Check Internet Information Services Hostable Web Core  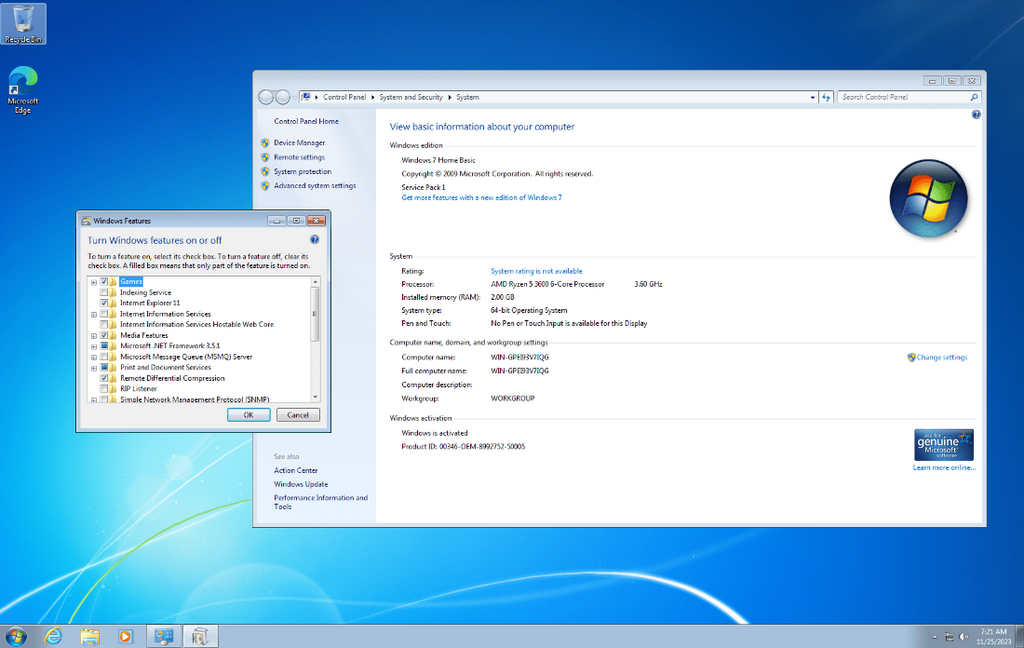pos(104,325)
